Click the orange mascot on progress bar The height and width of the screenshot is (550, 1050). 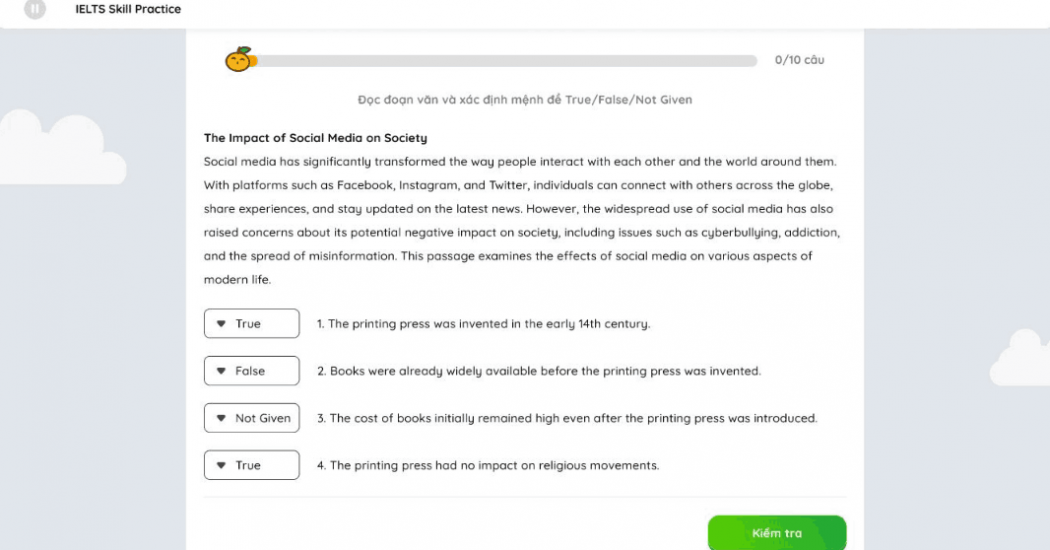(x=239, y=60)
